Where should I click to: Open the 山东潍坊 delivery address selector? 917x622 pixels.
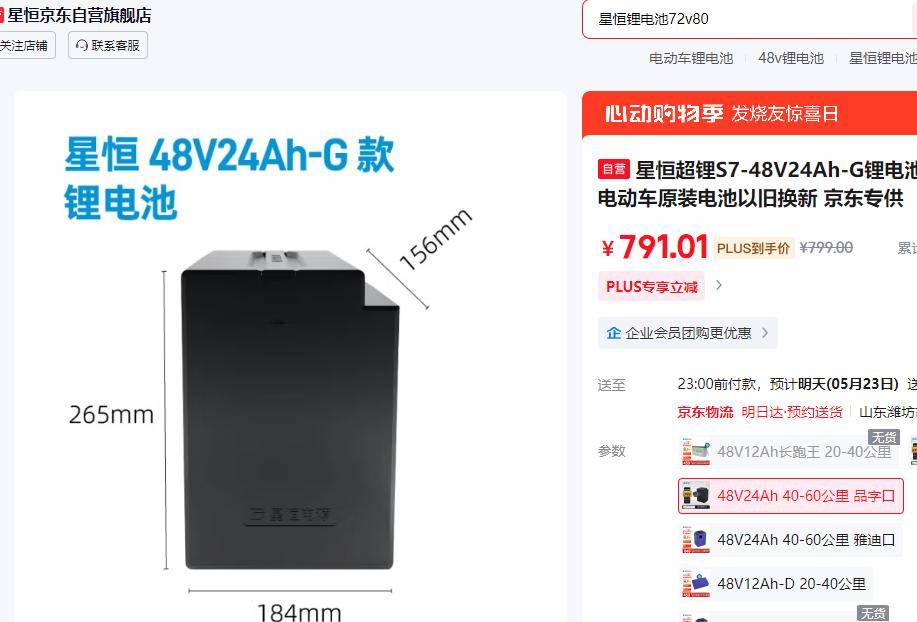click(888, 412)
